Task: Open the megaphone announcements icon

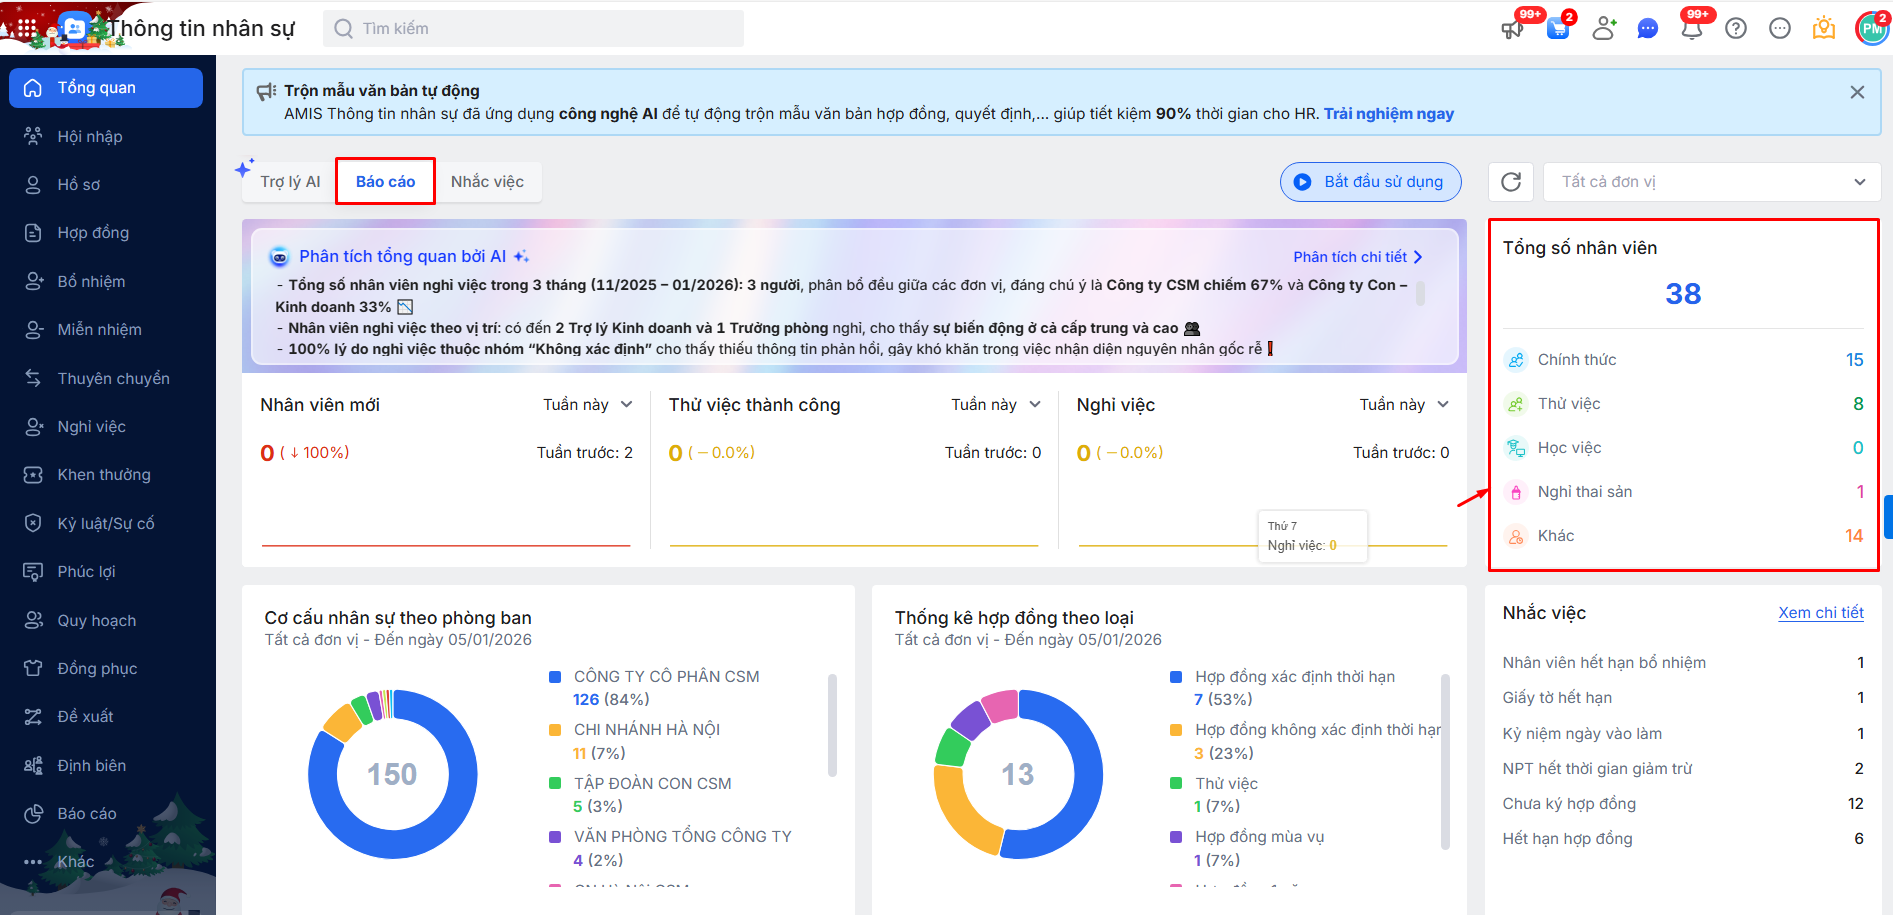Action: pyautogui.click(x=1512, y=28)
